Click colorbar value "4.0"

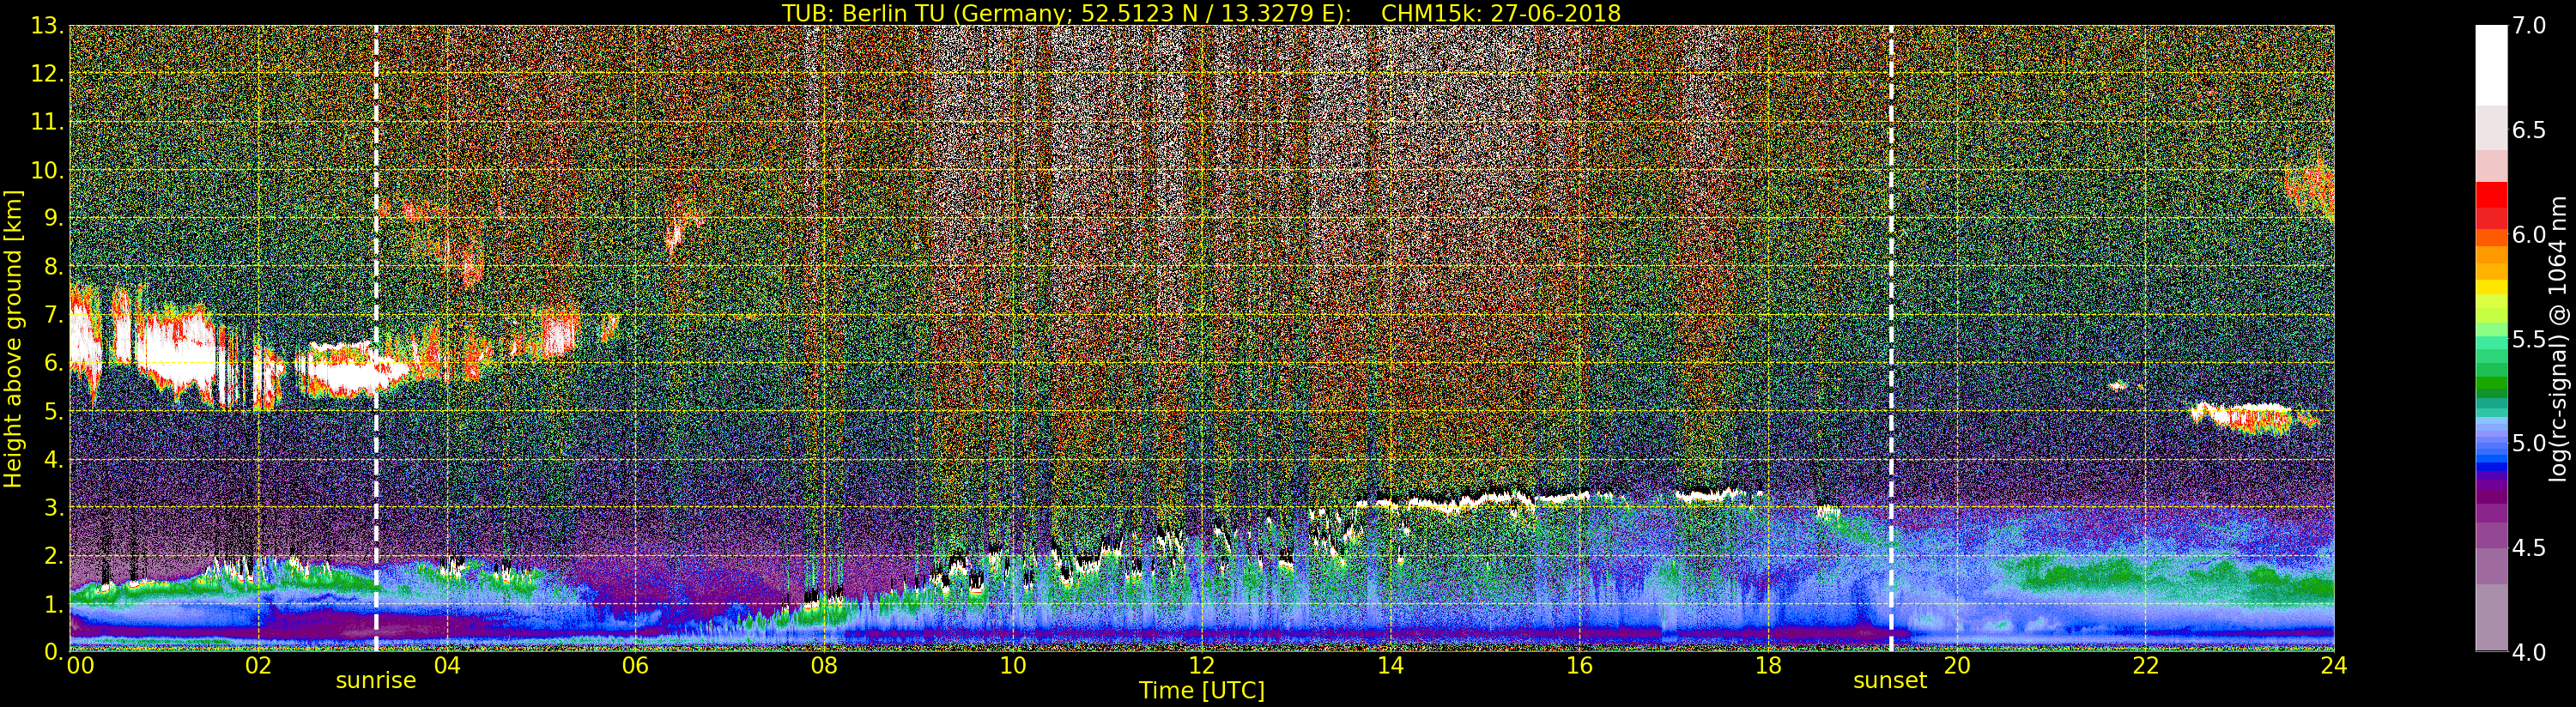pos(2529,652)
